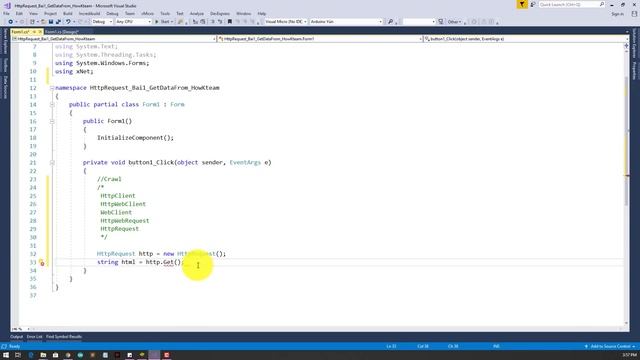Click the feedback icon beside Quick Launch

(x=533, y=4)
